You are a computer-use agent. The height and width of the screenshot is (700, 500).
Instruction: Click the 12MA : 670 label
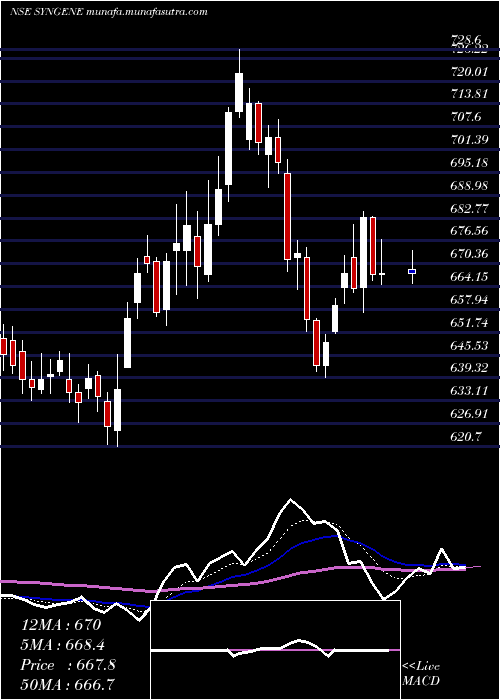(61, 625)
